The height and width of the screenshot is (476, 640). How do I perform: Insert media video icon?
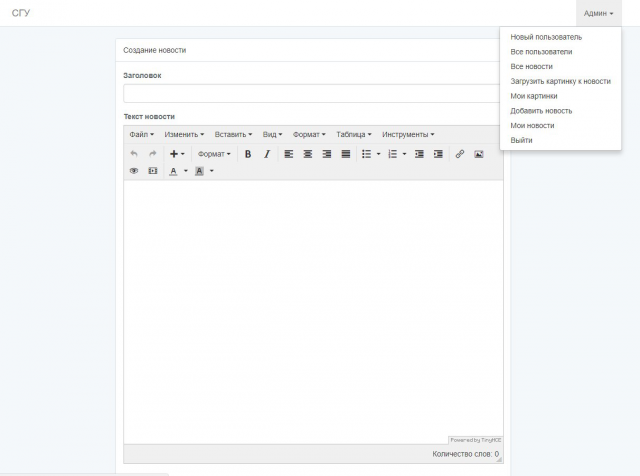tap(153, 171)
